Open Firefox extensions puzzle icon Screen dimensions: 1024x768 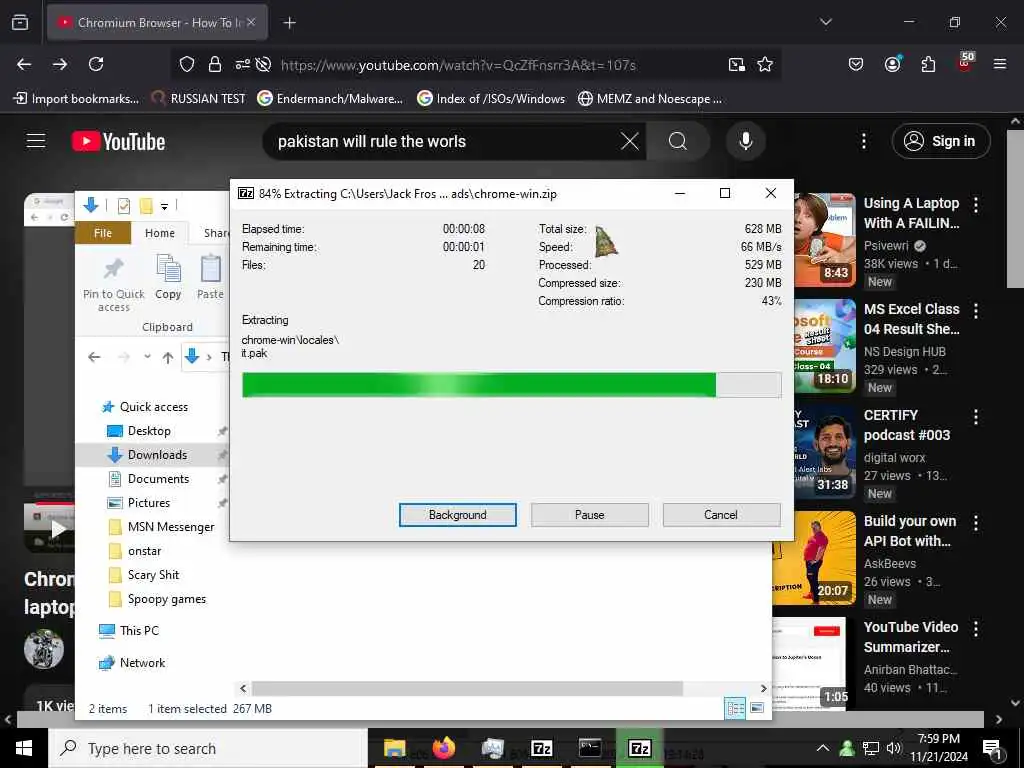point(928,64)
